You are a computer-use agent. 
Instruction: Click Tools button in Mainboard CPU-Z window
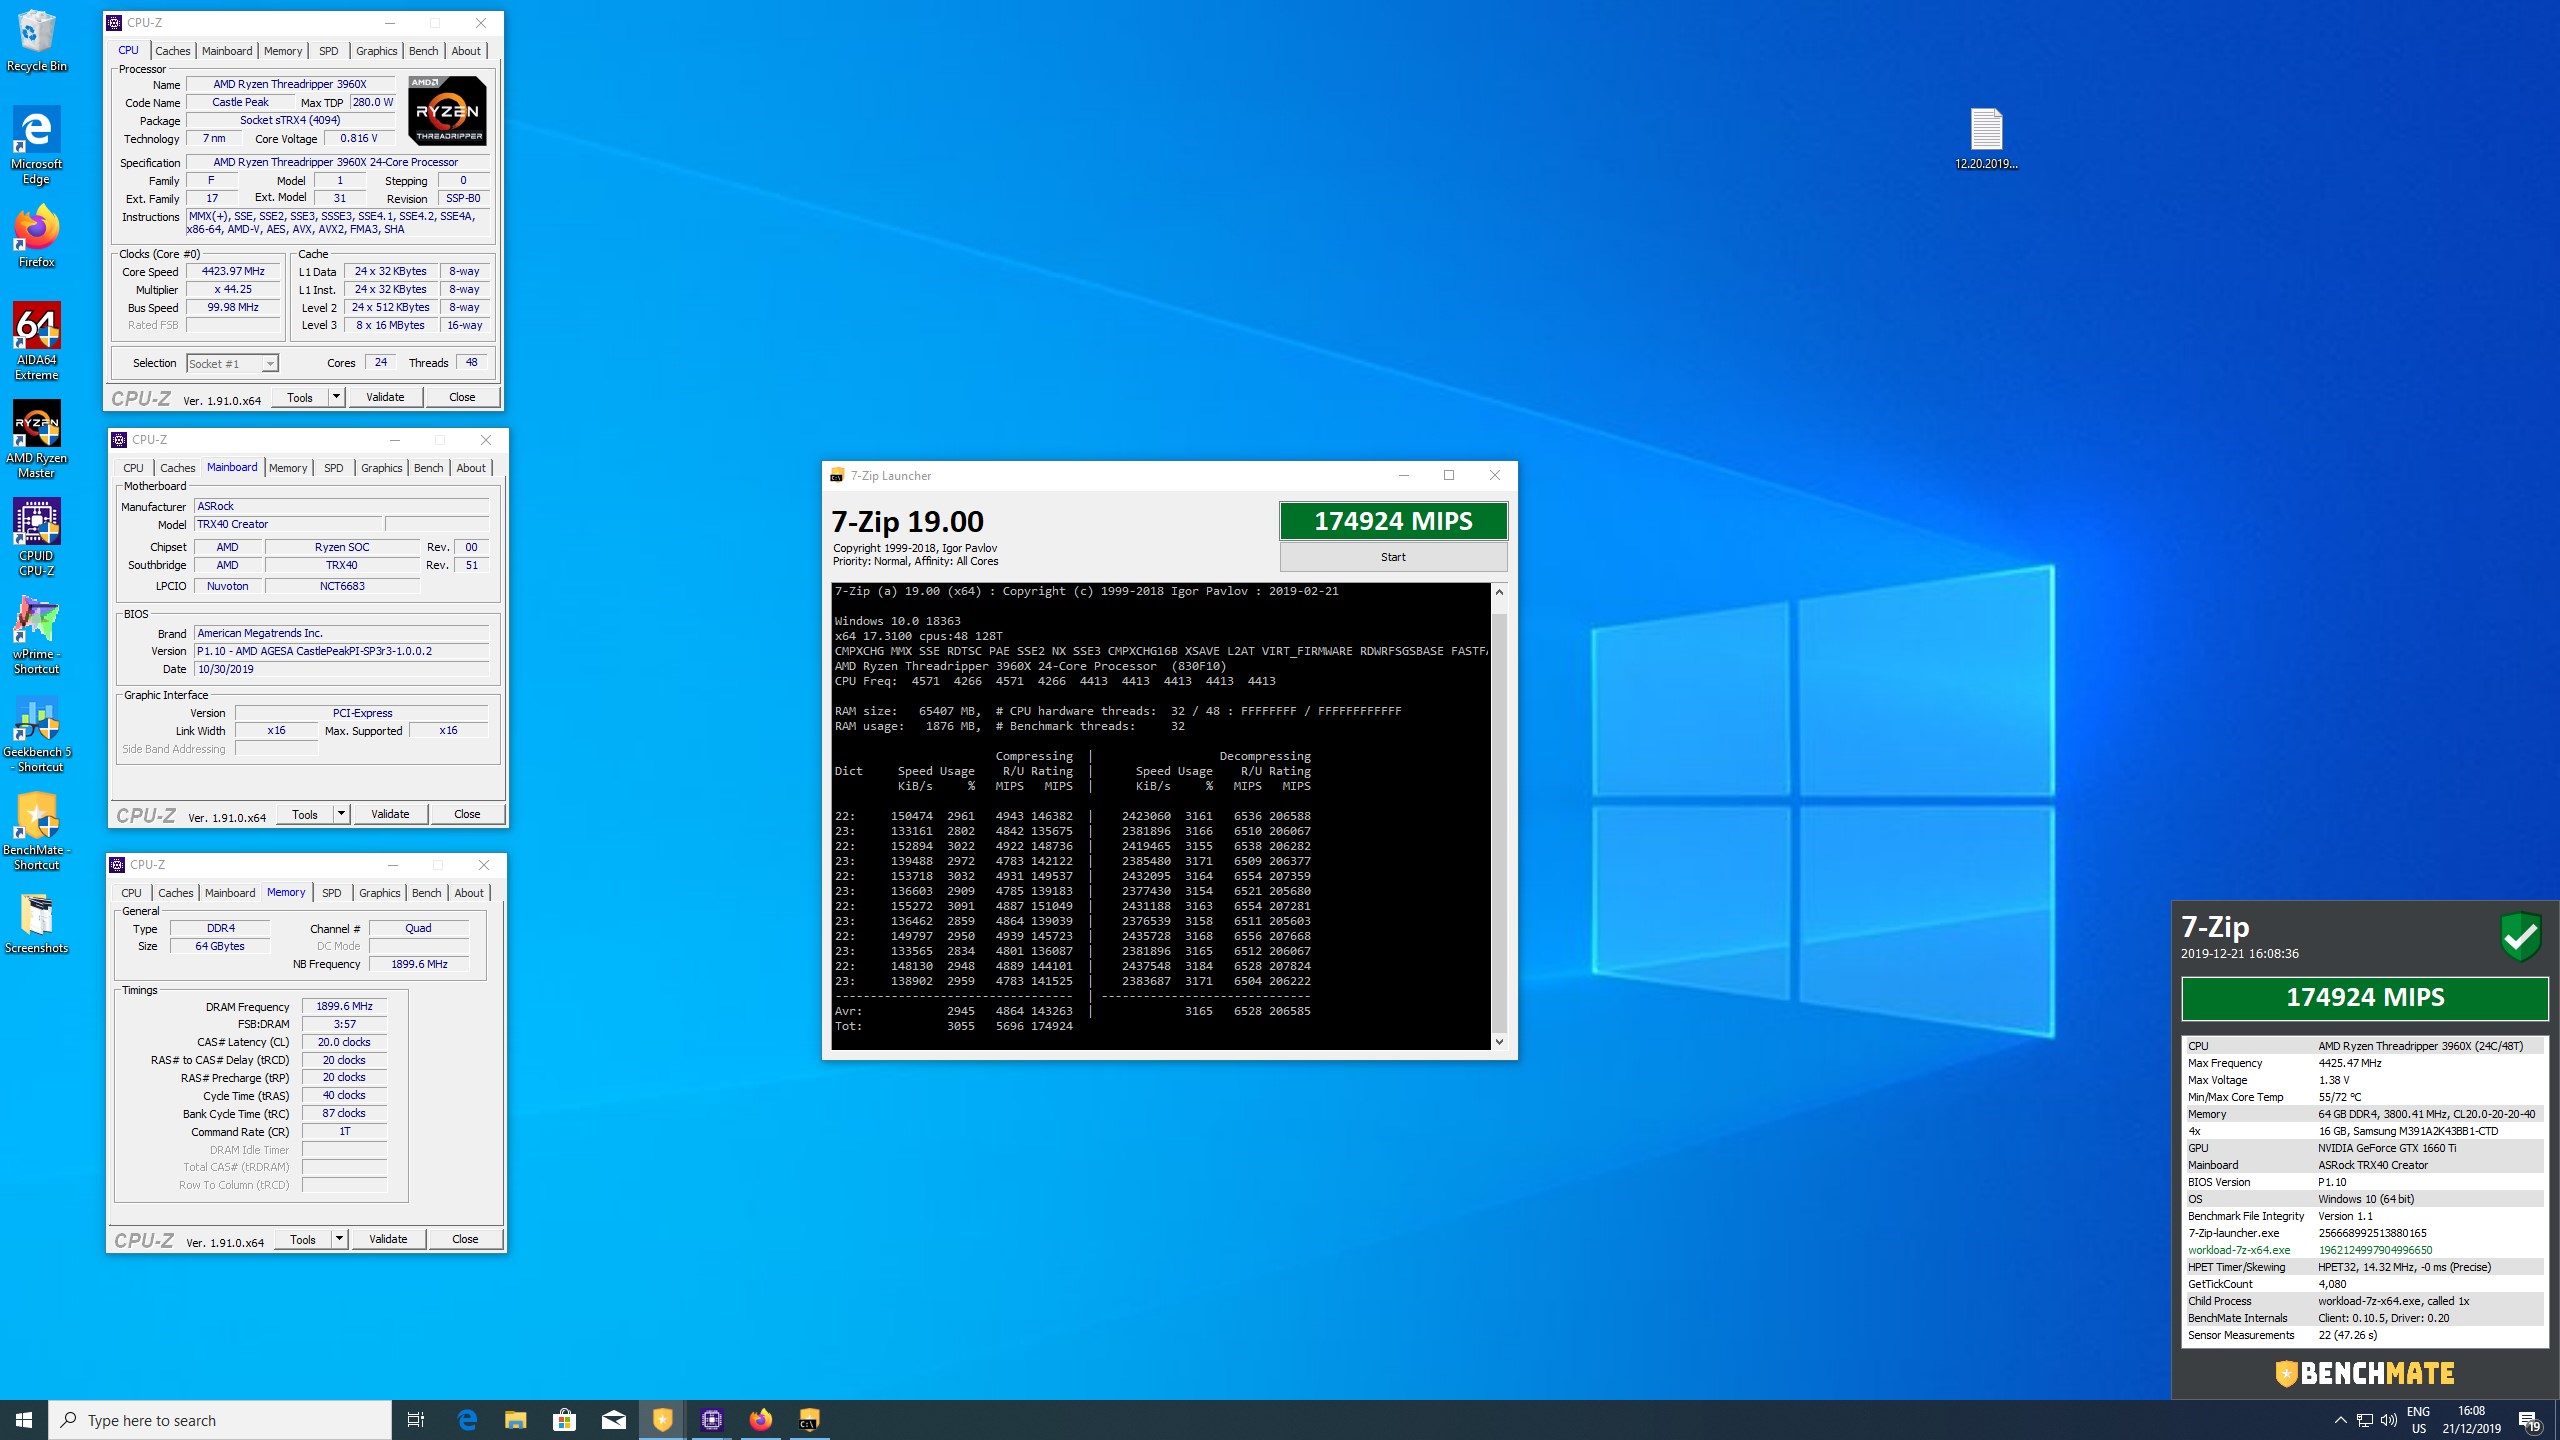[x=305, y=814]
